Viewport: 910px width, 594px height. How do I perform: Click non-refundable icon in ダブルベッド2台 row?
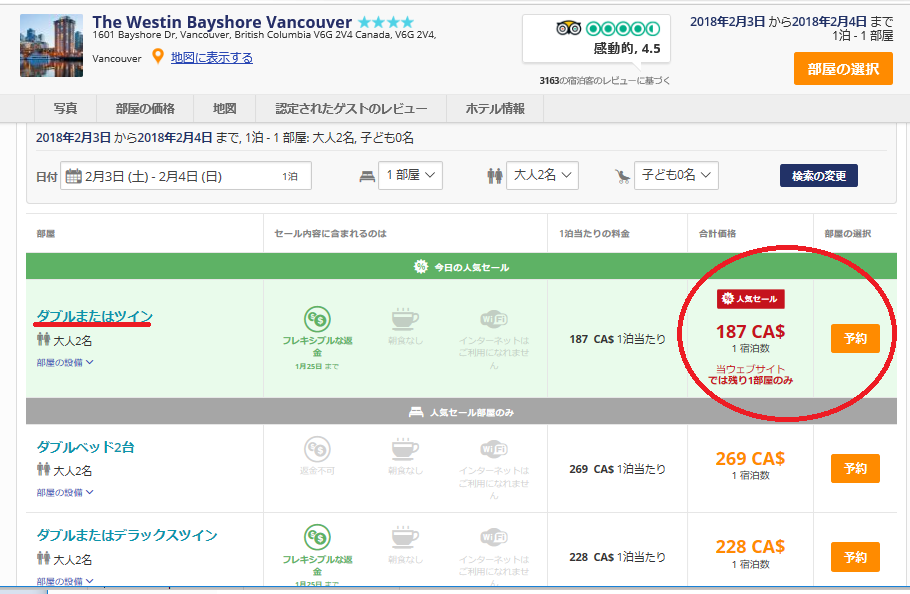click(317, 450)
